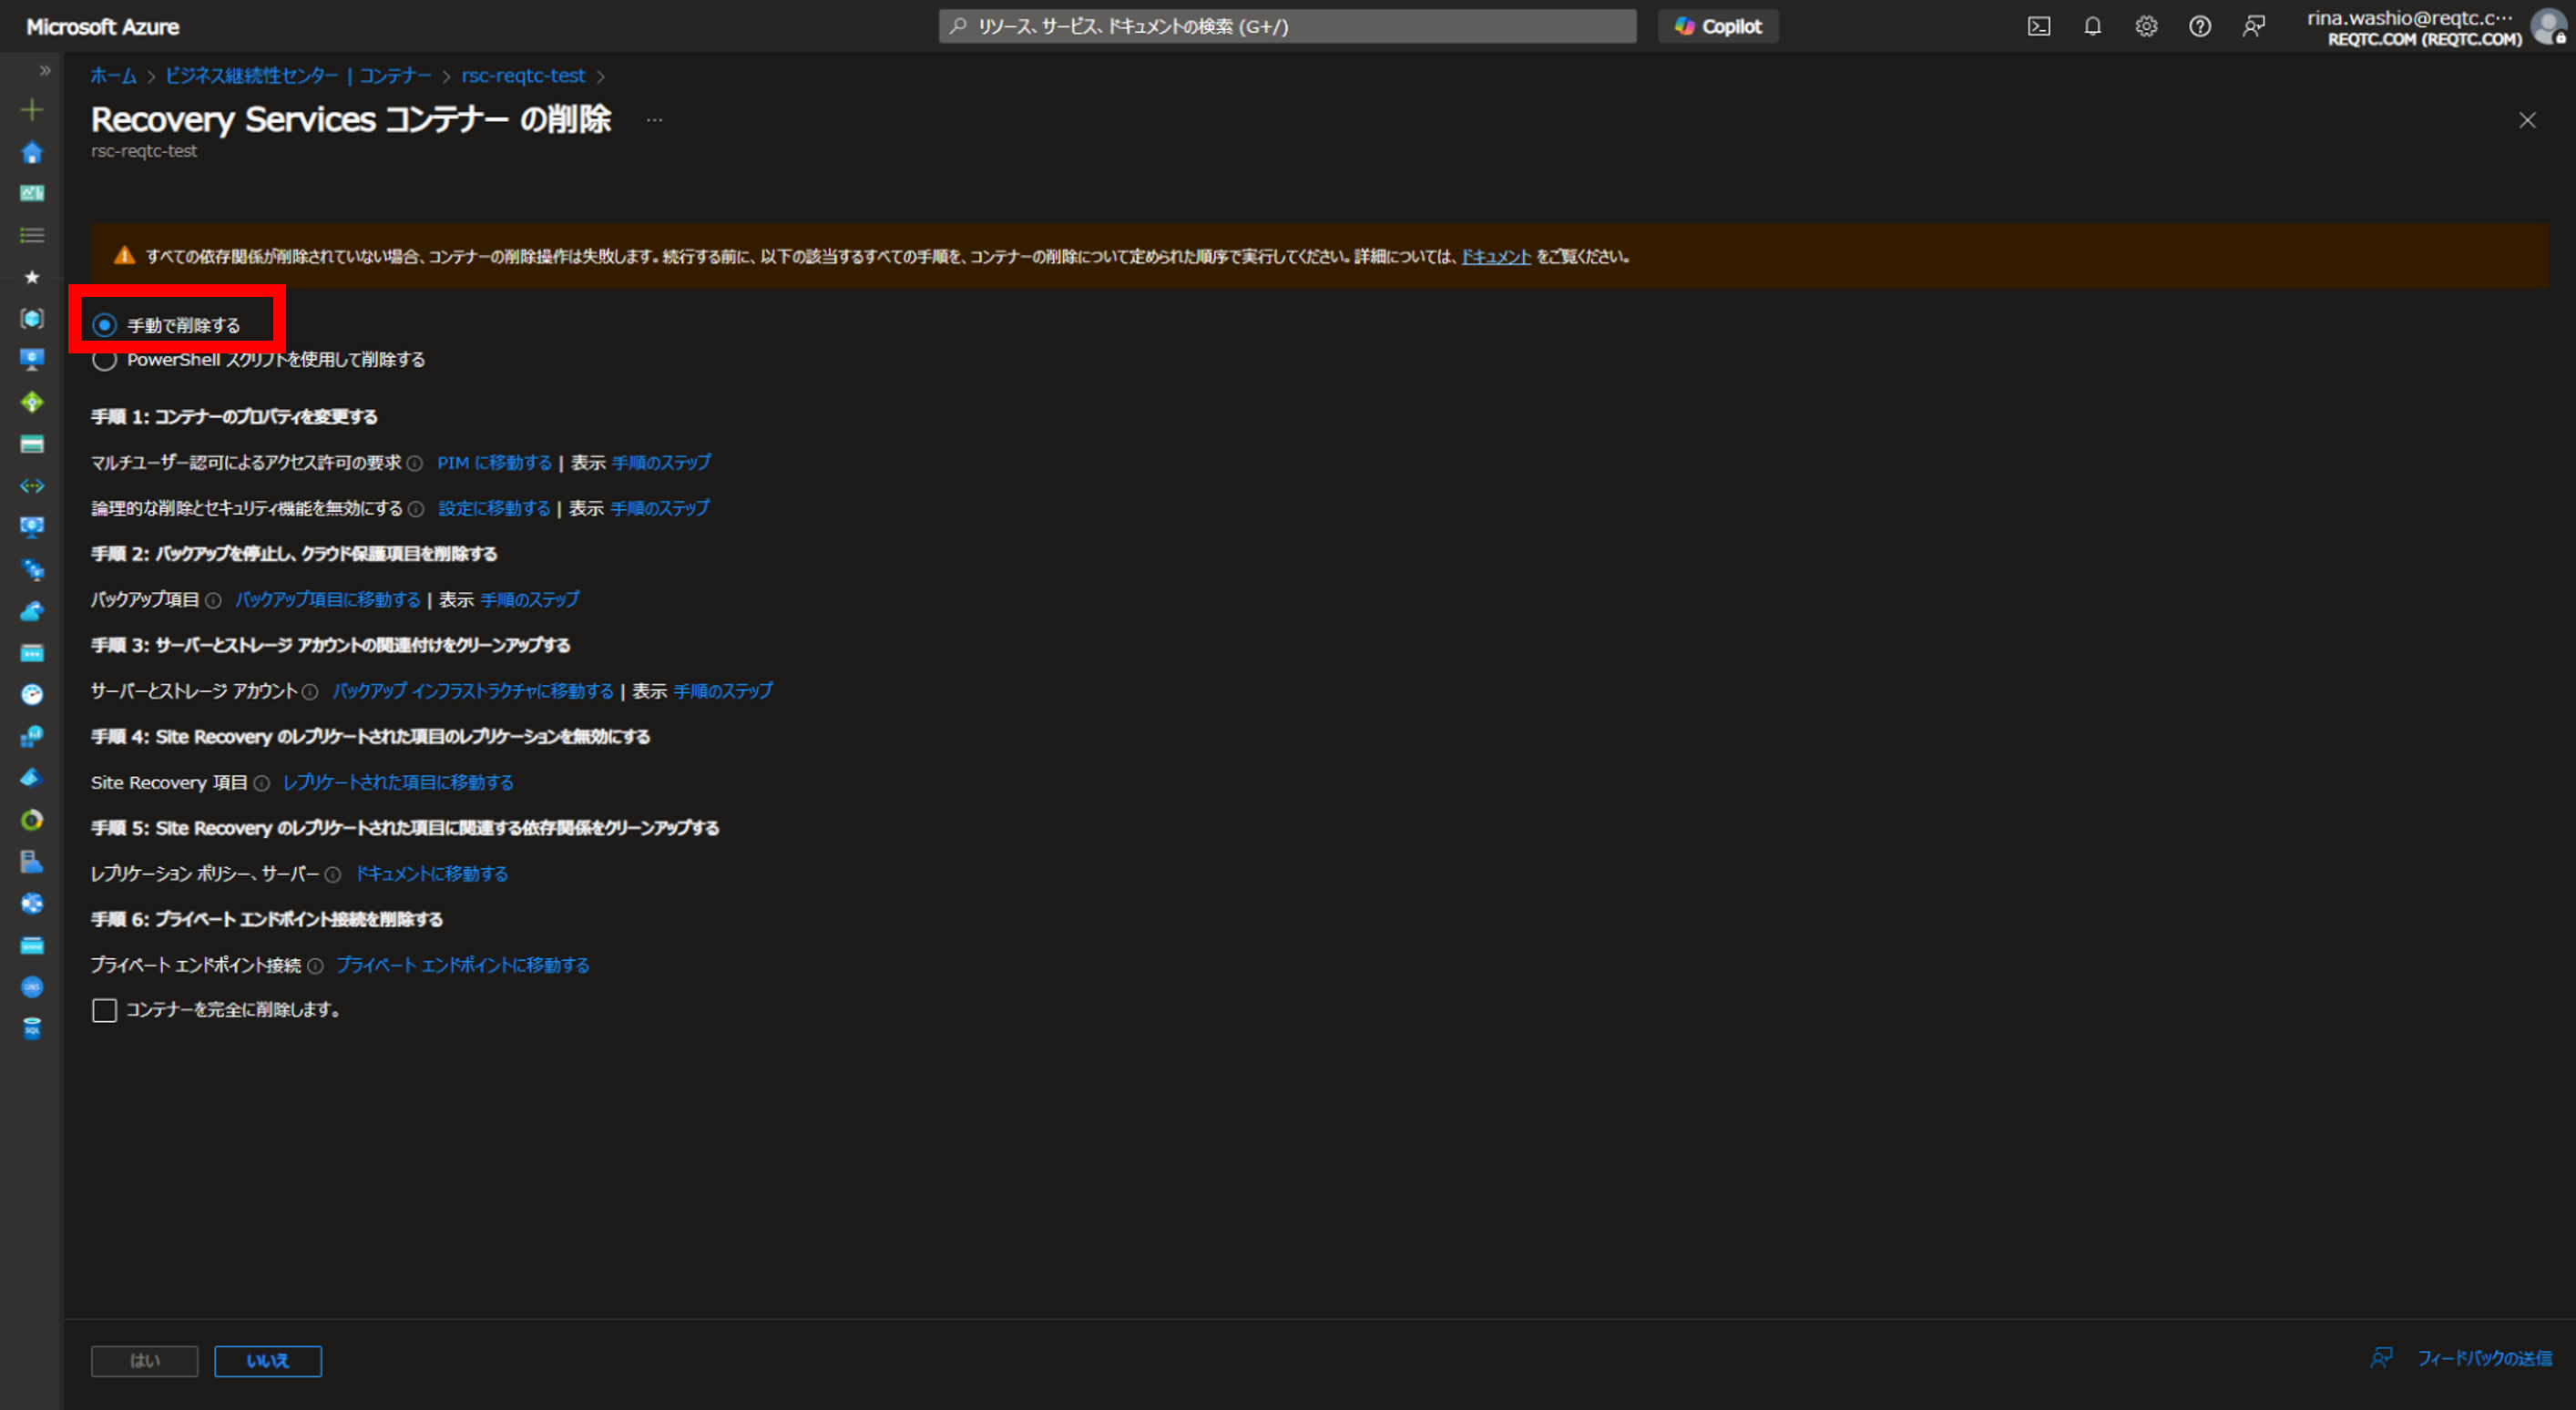2576x1410 pixels.
Task: Focus the resource search box at top
Action: click(1287, 27)
